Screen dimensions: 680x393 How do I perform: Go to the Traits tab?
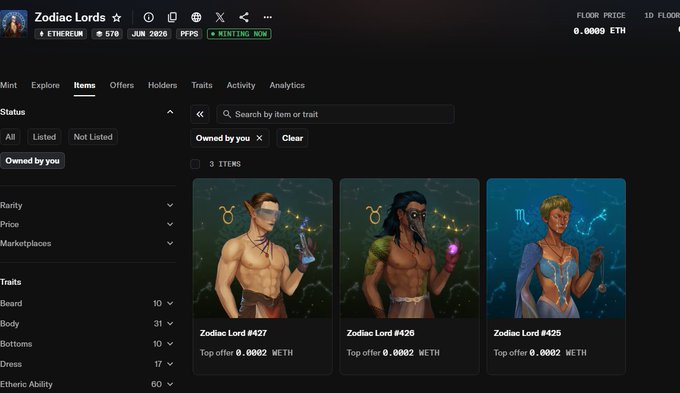(x=202, y=85)
